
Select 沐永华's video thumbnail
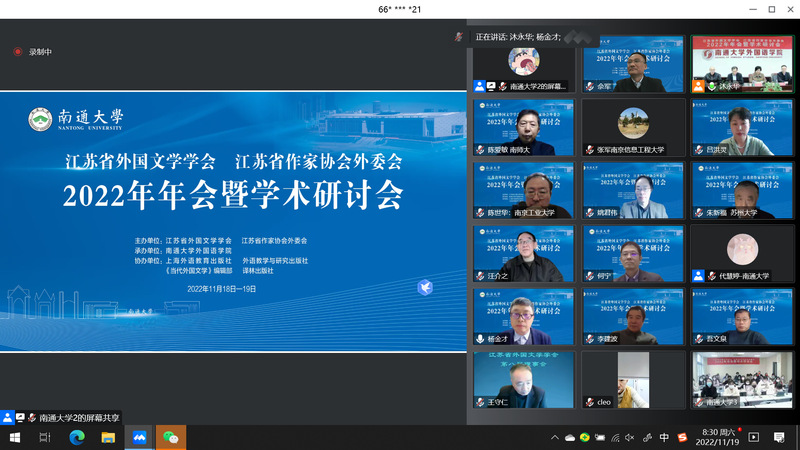tap(741, 64)
